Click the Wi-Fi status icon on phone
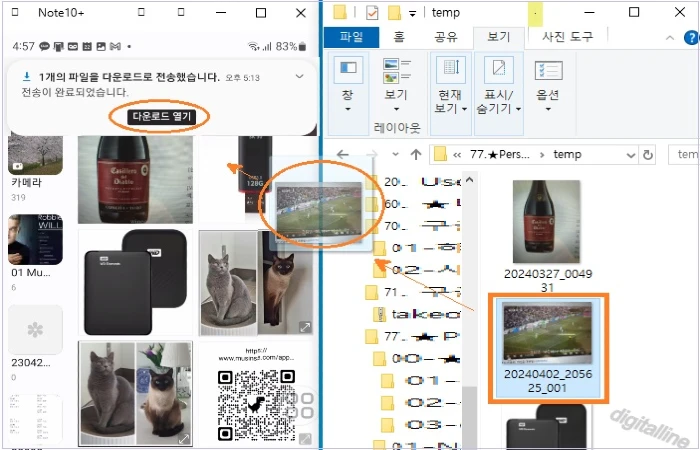Image resolution: width=700 pixels, height=450 pixels. [253, 46]
